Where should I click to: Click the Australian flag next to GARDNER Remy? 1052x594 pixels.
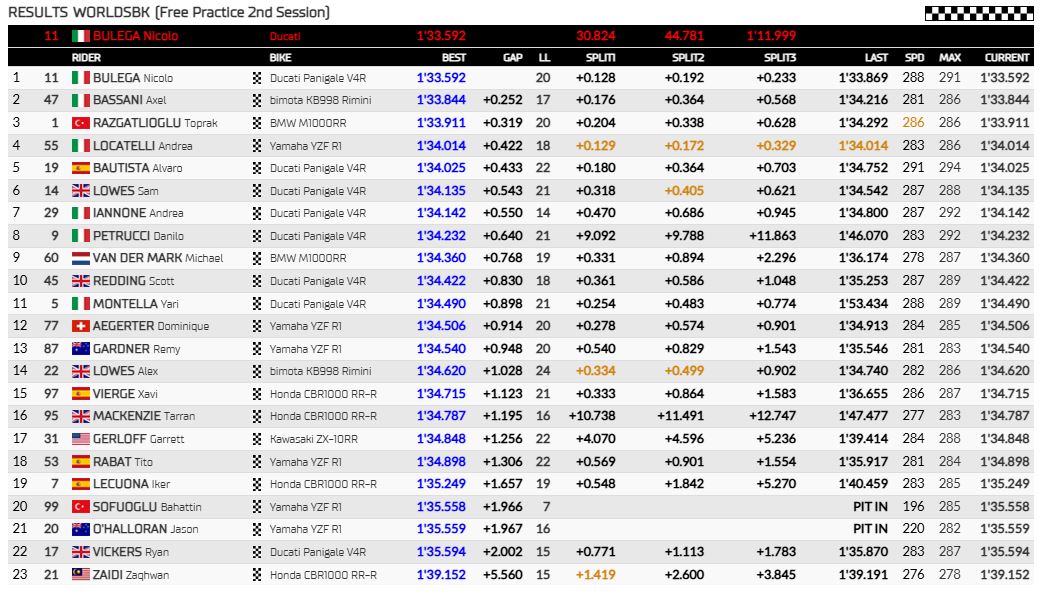pos(81,349)
